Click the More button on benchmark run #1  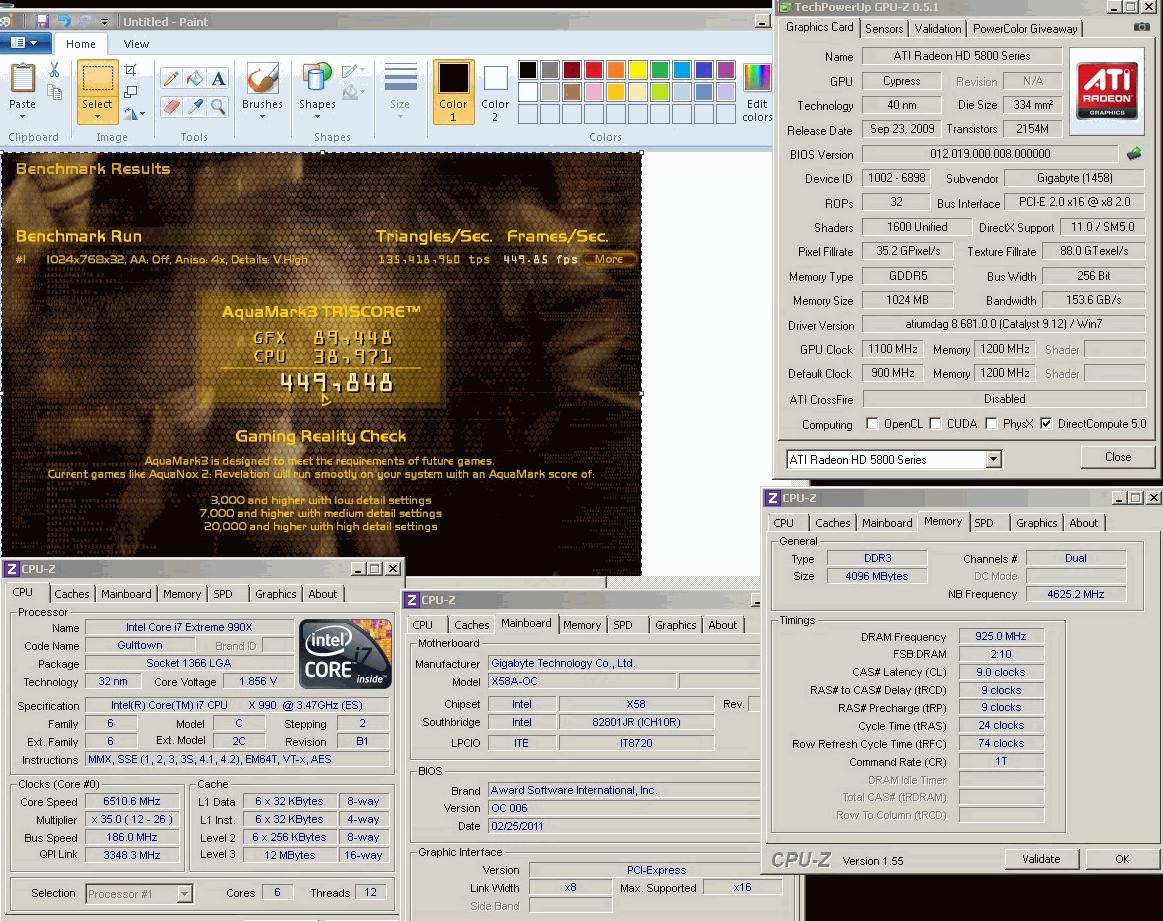click(x=609, y=259)
